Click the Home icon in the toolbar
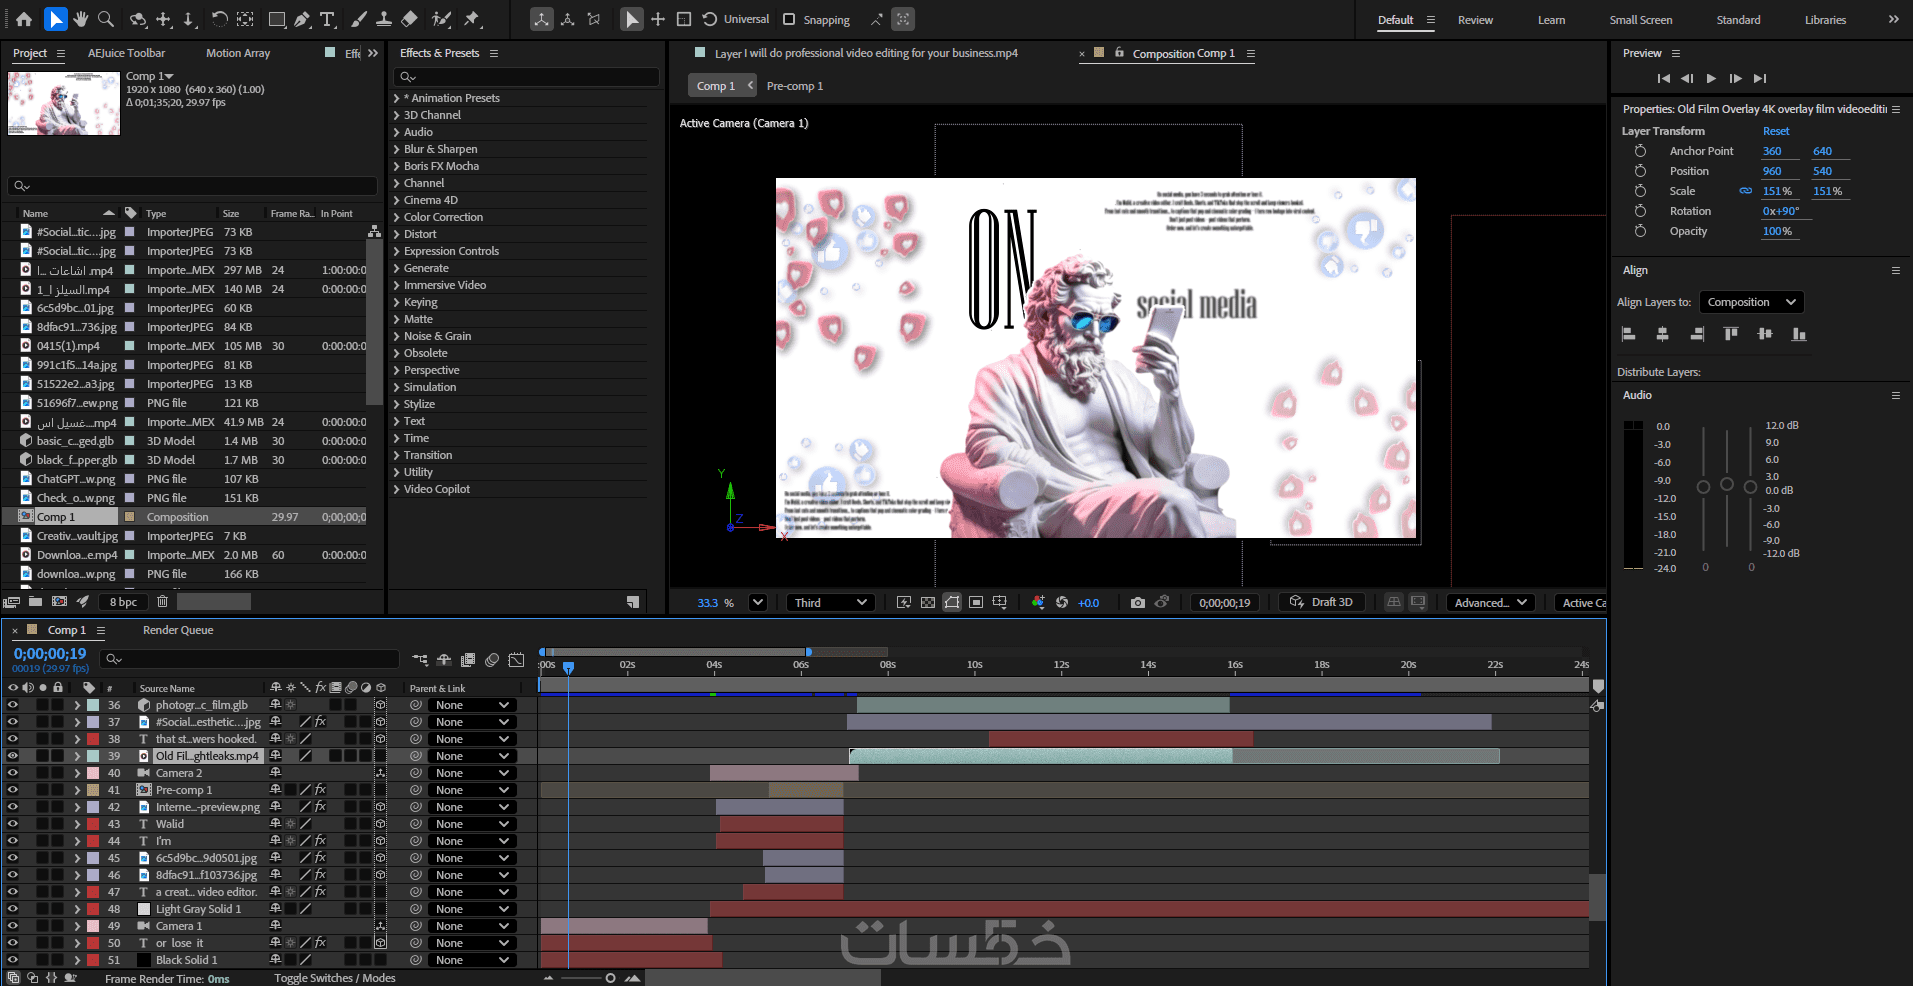Viewport: 1913px width, 986px height. point(24,19)
